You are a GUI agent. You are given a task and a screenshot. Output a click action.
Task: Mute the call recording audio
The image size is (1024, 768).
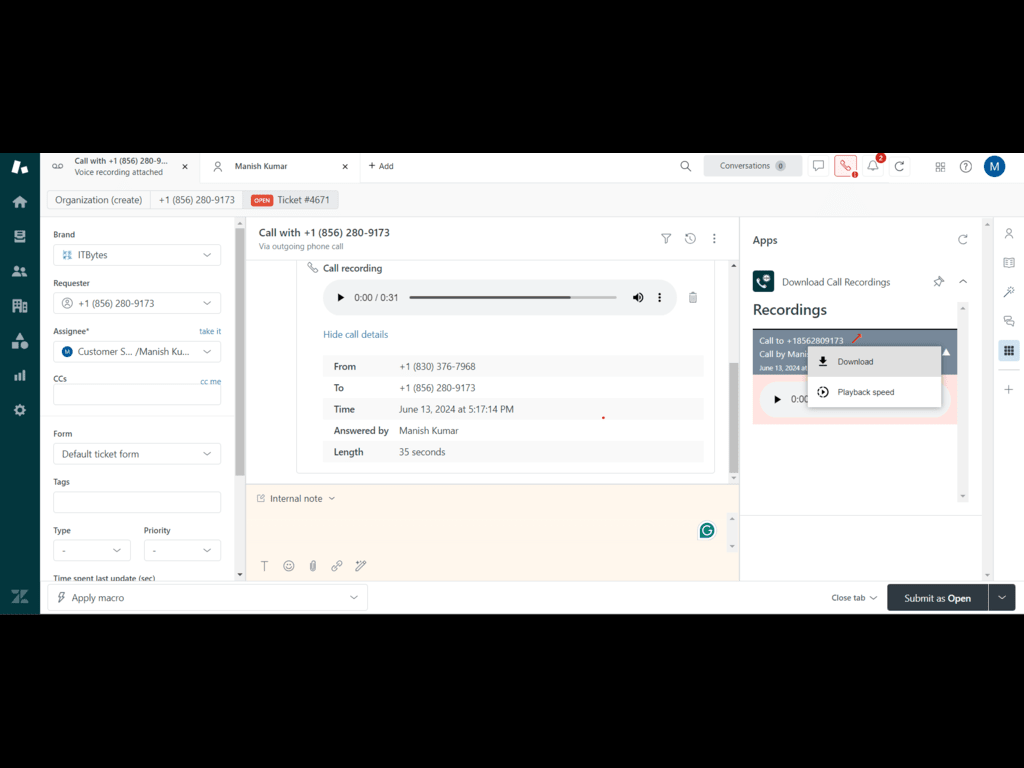click(x=638, y=298)
